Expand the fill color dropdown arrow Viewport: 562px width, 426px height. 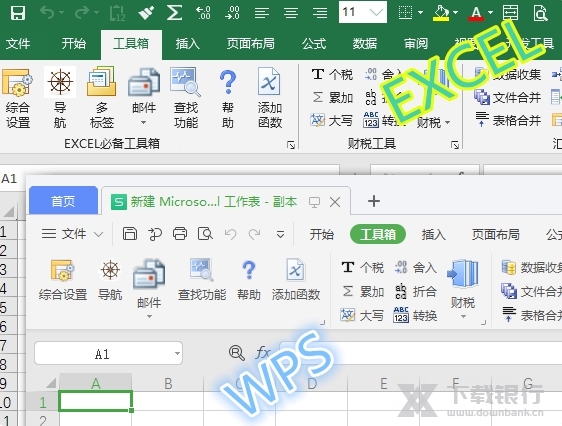tap(456, 13)
